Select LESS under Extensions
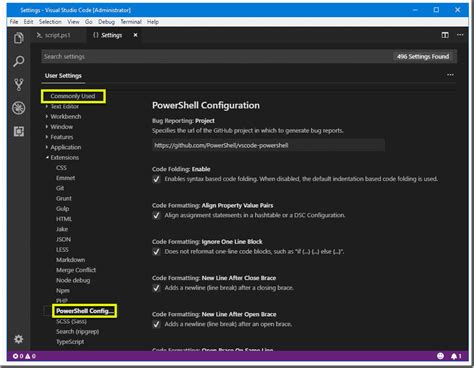Image resolution: width=474 pixels, height=368 pixels. pos(62,250)
